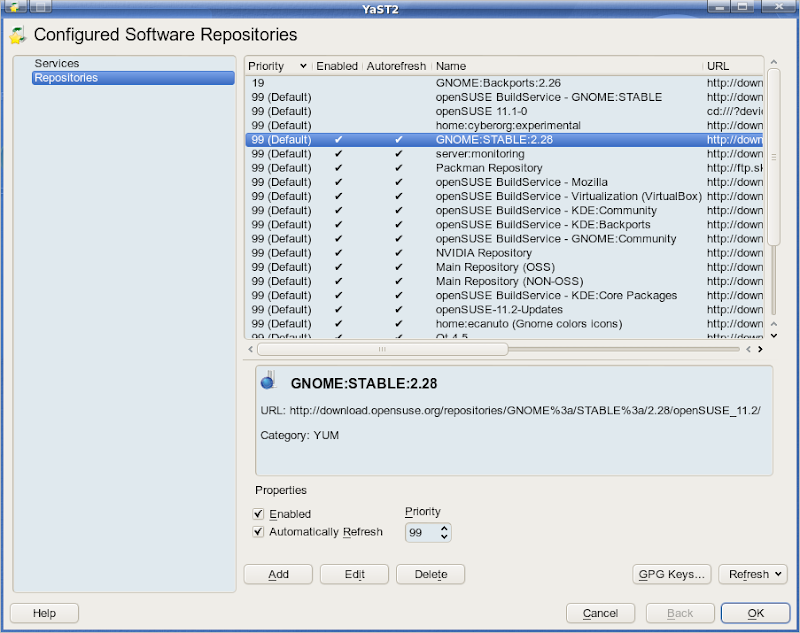Click the vertical scrollbar thumb of the repository list
The width and height of the screenshot is (800, 633).
pos(774,157)
